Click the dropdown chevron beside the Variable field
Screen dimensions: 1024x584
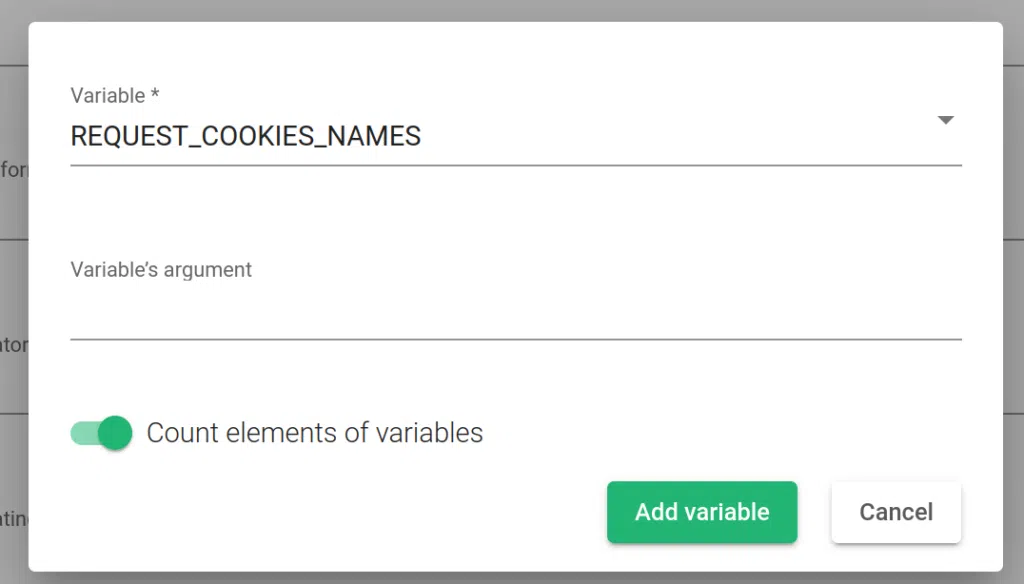tap(945, 119)
